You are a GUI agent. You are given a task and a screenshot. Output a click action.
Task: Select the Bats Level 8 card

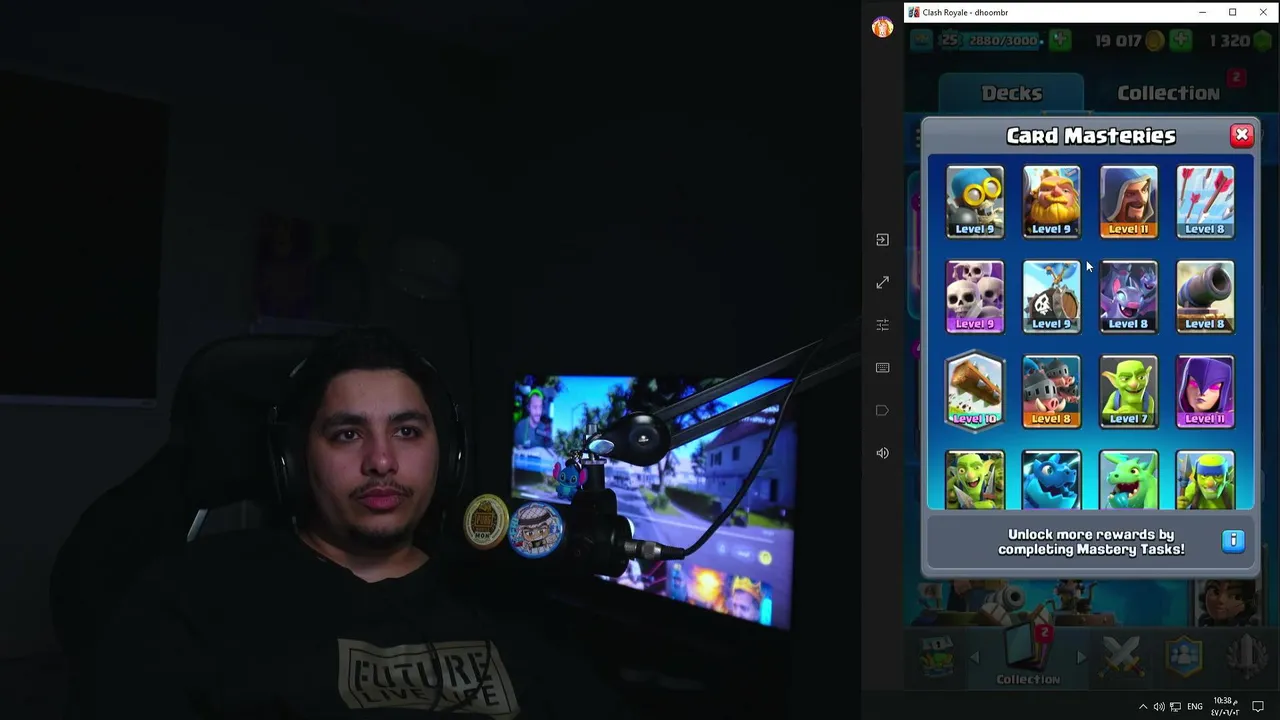tap(1128, 297)
